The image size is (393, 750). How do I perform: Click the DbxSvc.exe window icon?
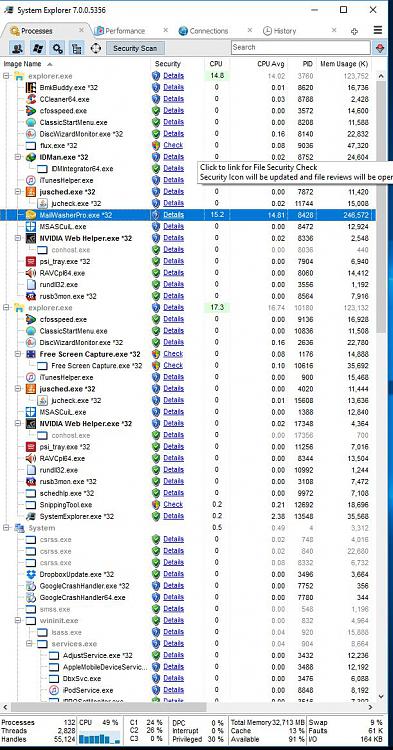click(54, 678)
